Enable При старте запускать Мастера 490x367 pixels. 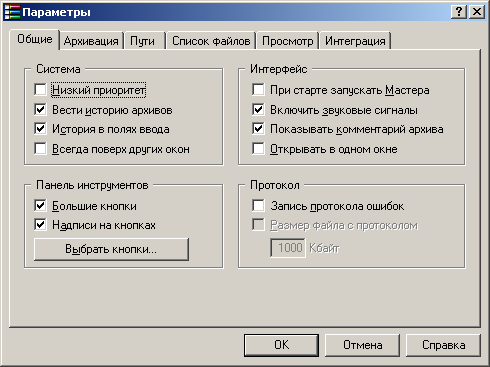click(x=258, y=90)
